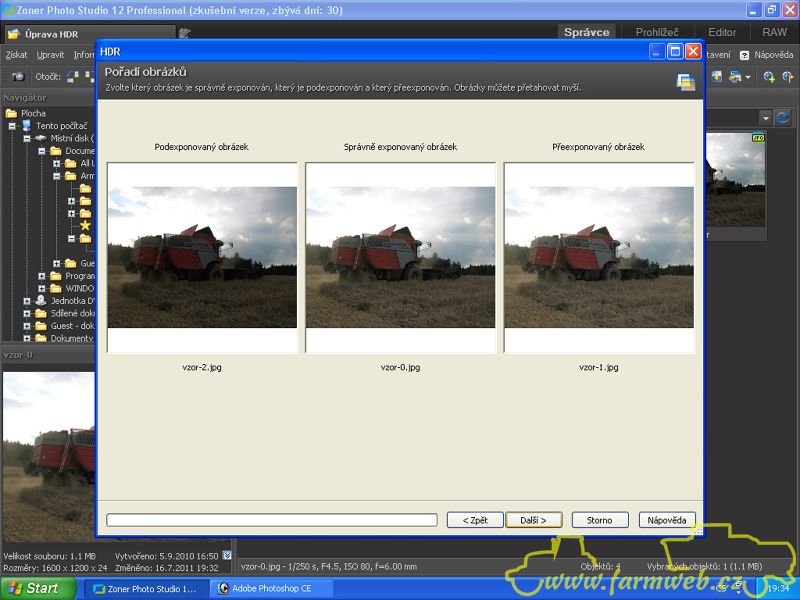Open the printer icon dropdown arrow
This screenshot has height=600, width=800.
pyautogui.click(x=748, y=76)
